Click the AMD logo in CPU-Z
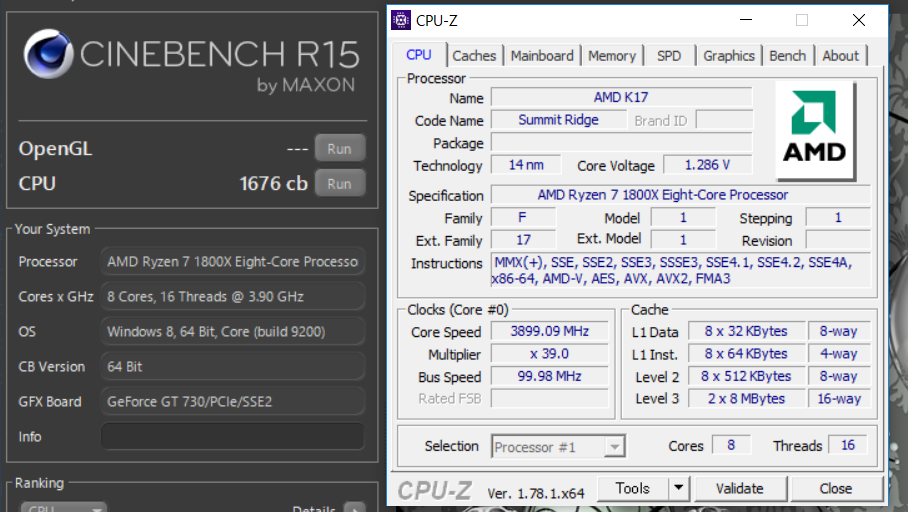This screenshot has width=908, height=512. [815, 130]
